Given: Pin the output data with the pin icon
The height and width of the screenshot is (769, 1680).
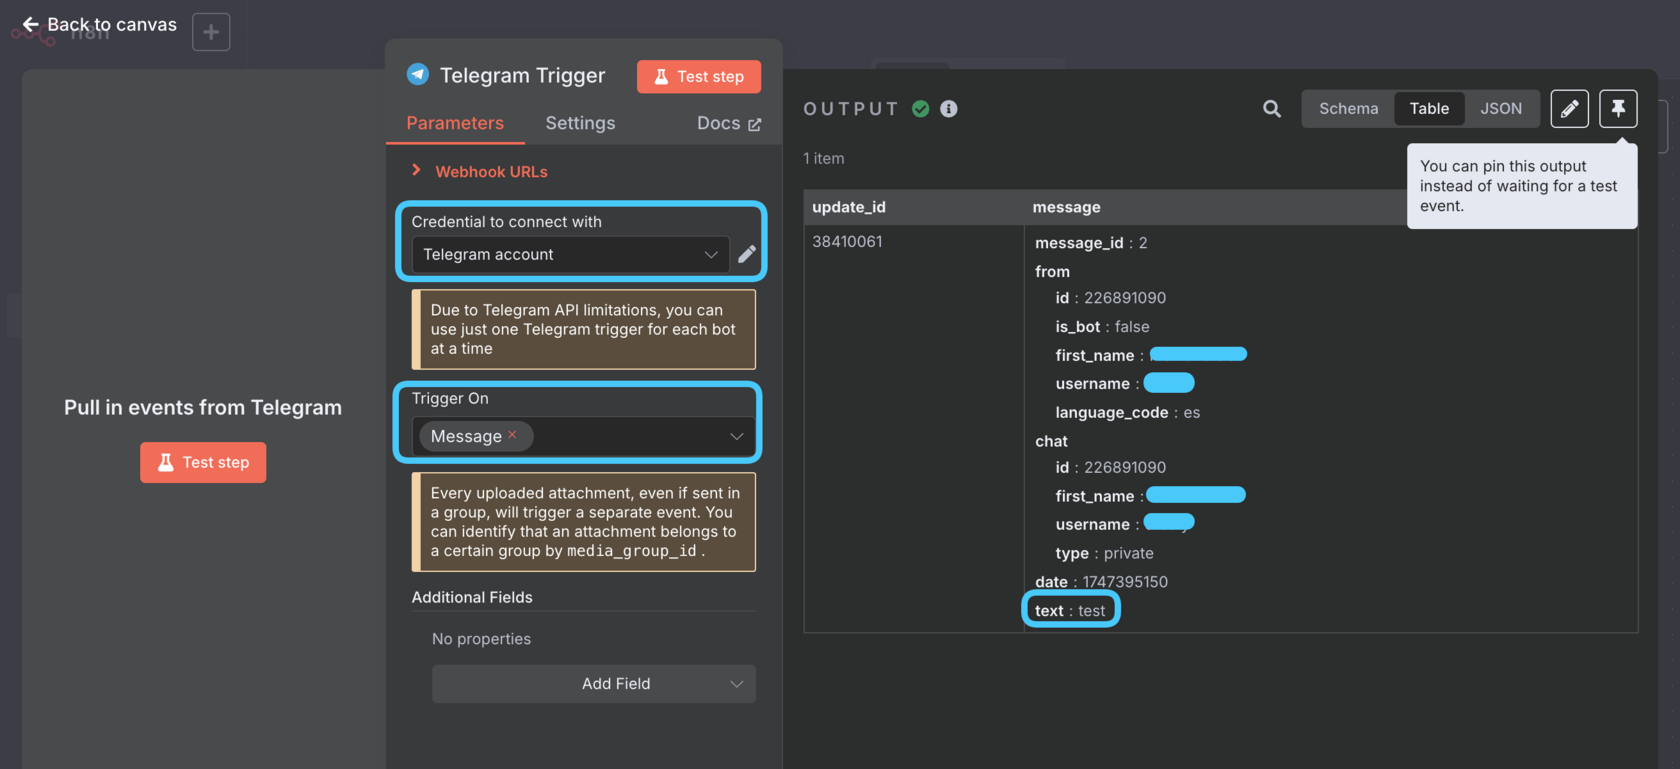Looking at the screenshot, I should pos(1618,108).
